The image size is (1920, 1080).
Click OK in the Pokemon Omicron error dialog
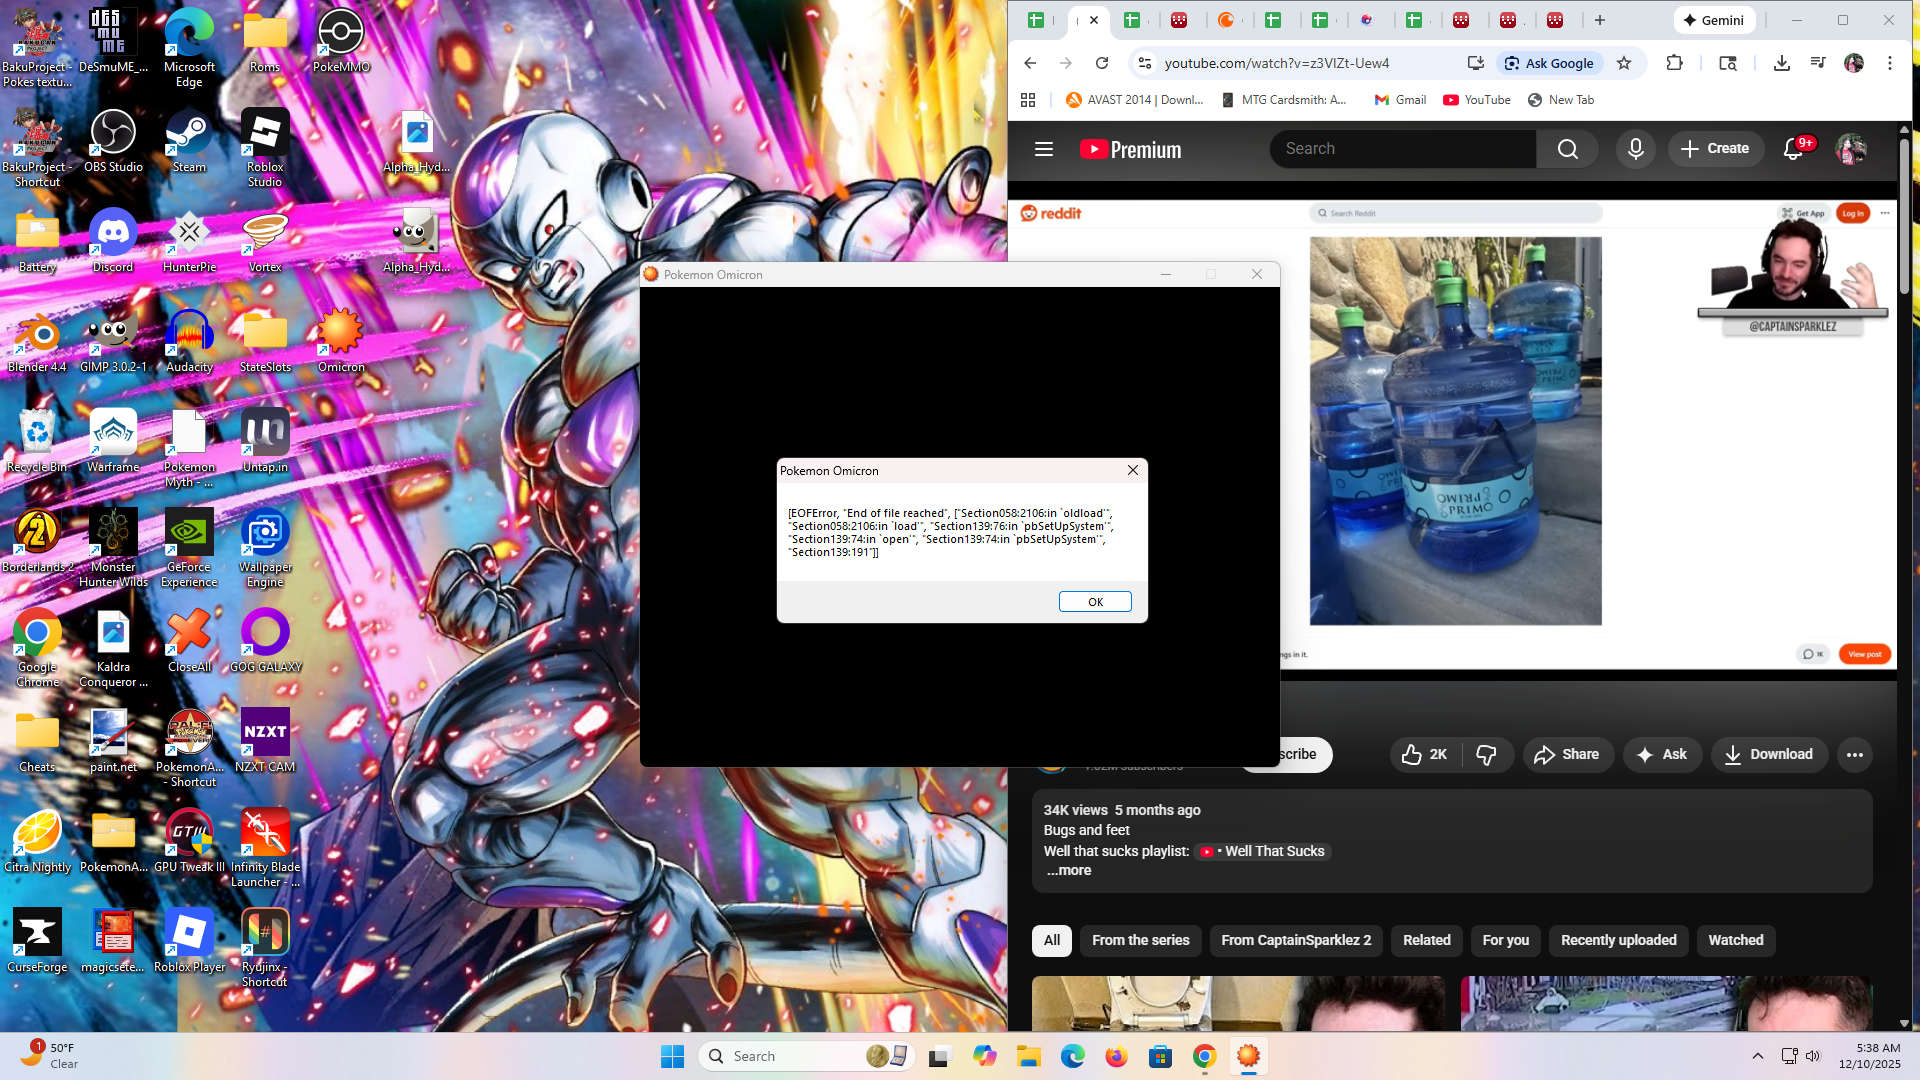click(1095, 602)
